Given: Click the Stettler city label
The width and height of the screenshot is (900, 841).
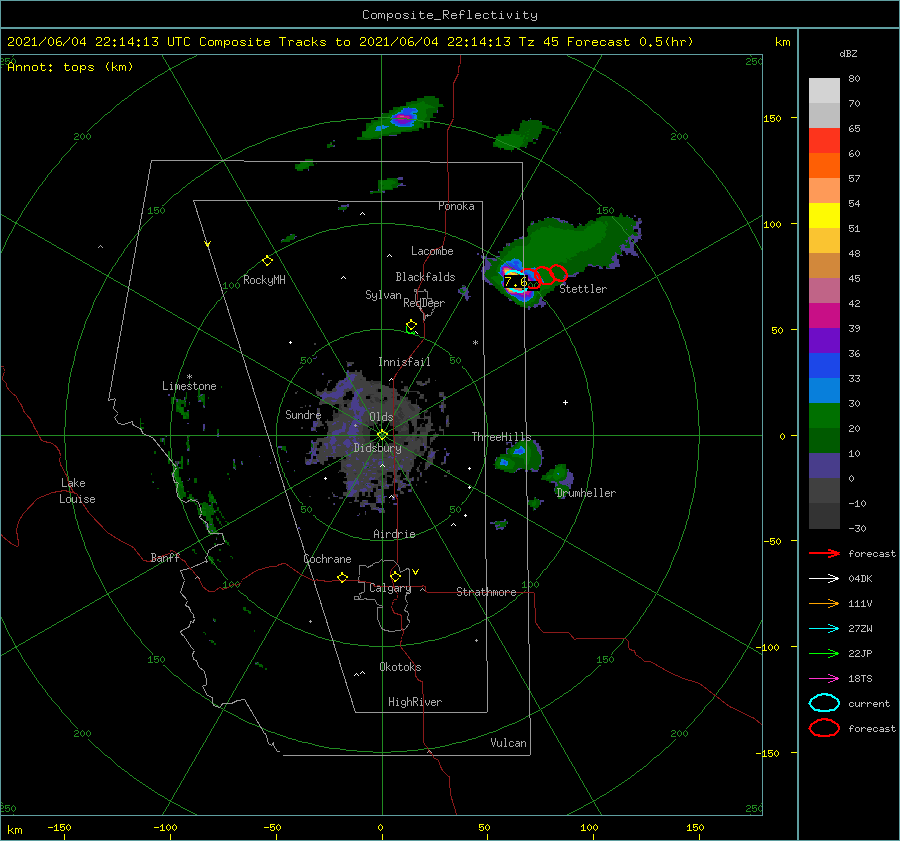Looking at the screenshot, I should click(x=583, y=289).
